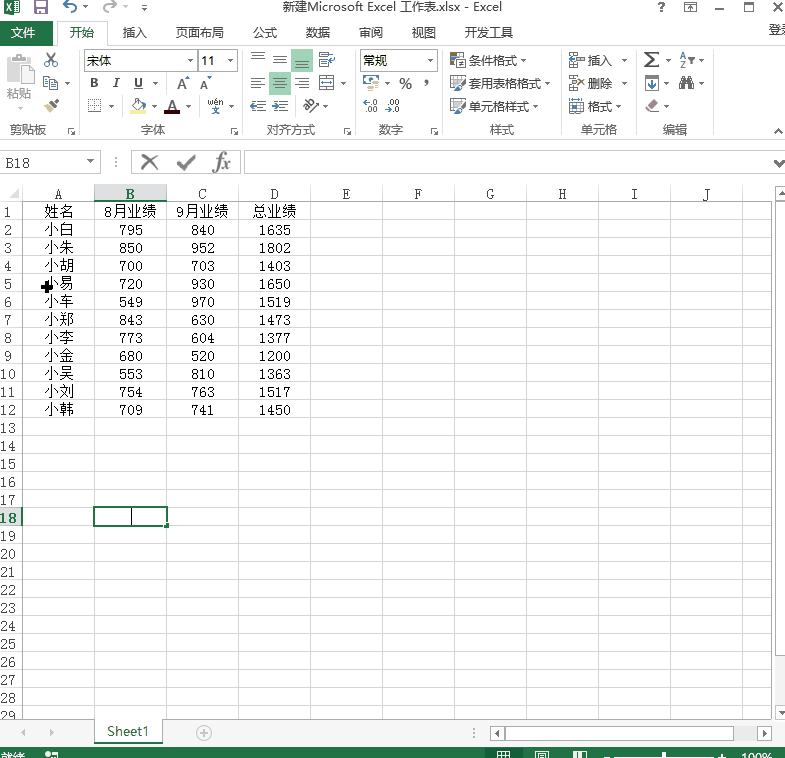Cancel formula entry with X icon

tap(149, 162)
